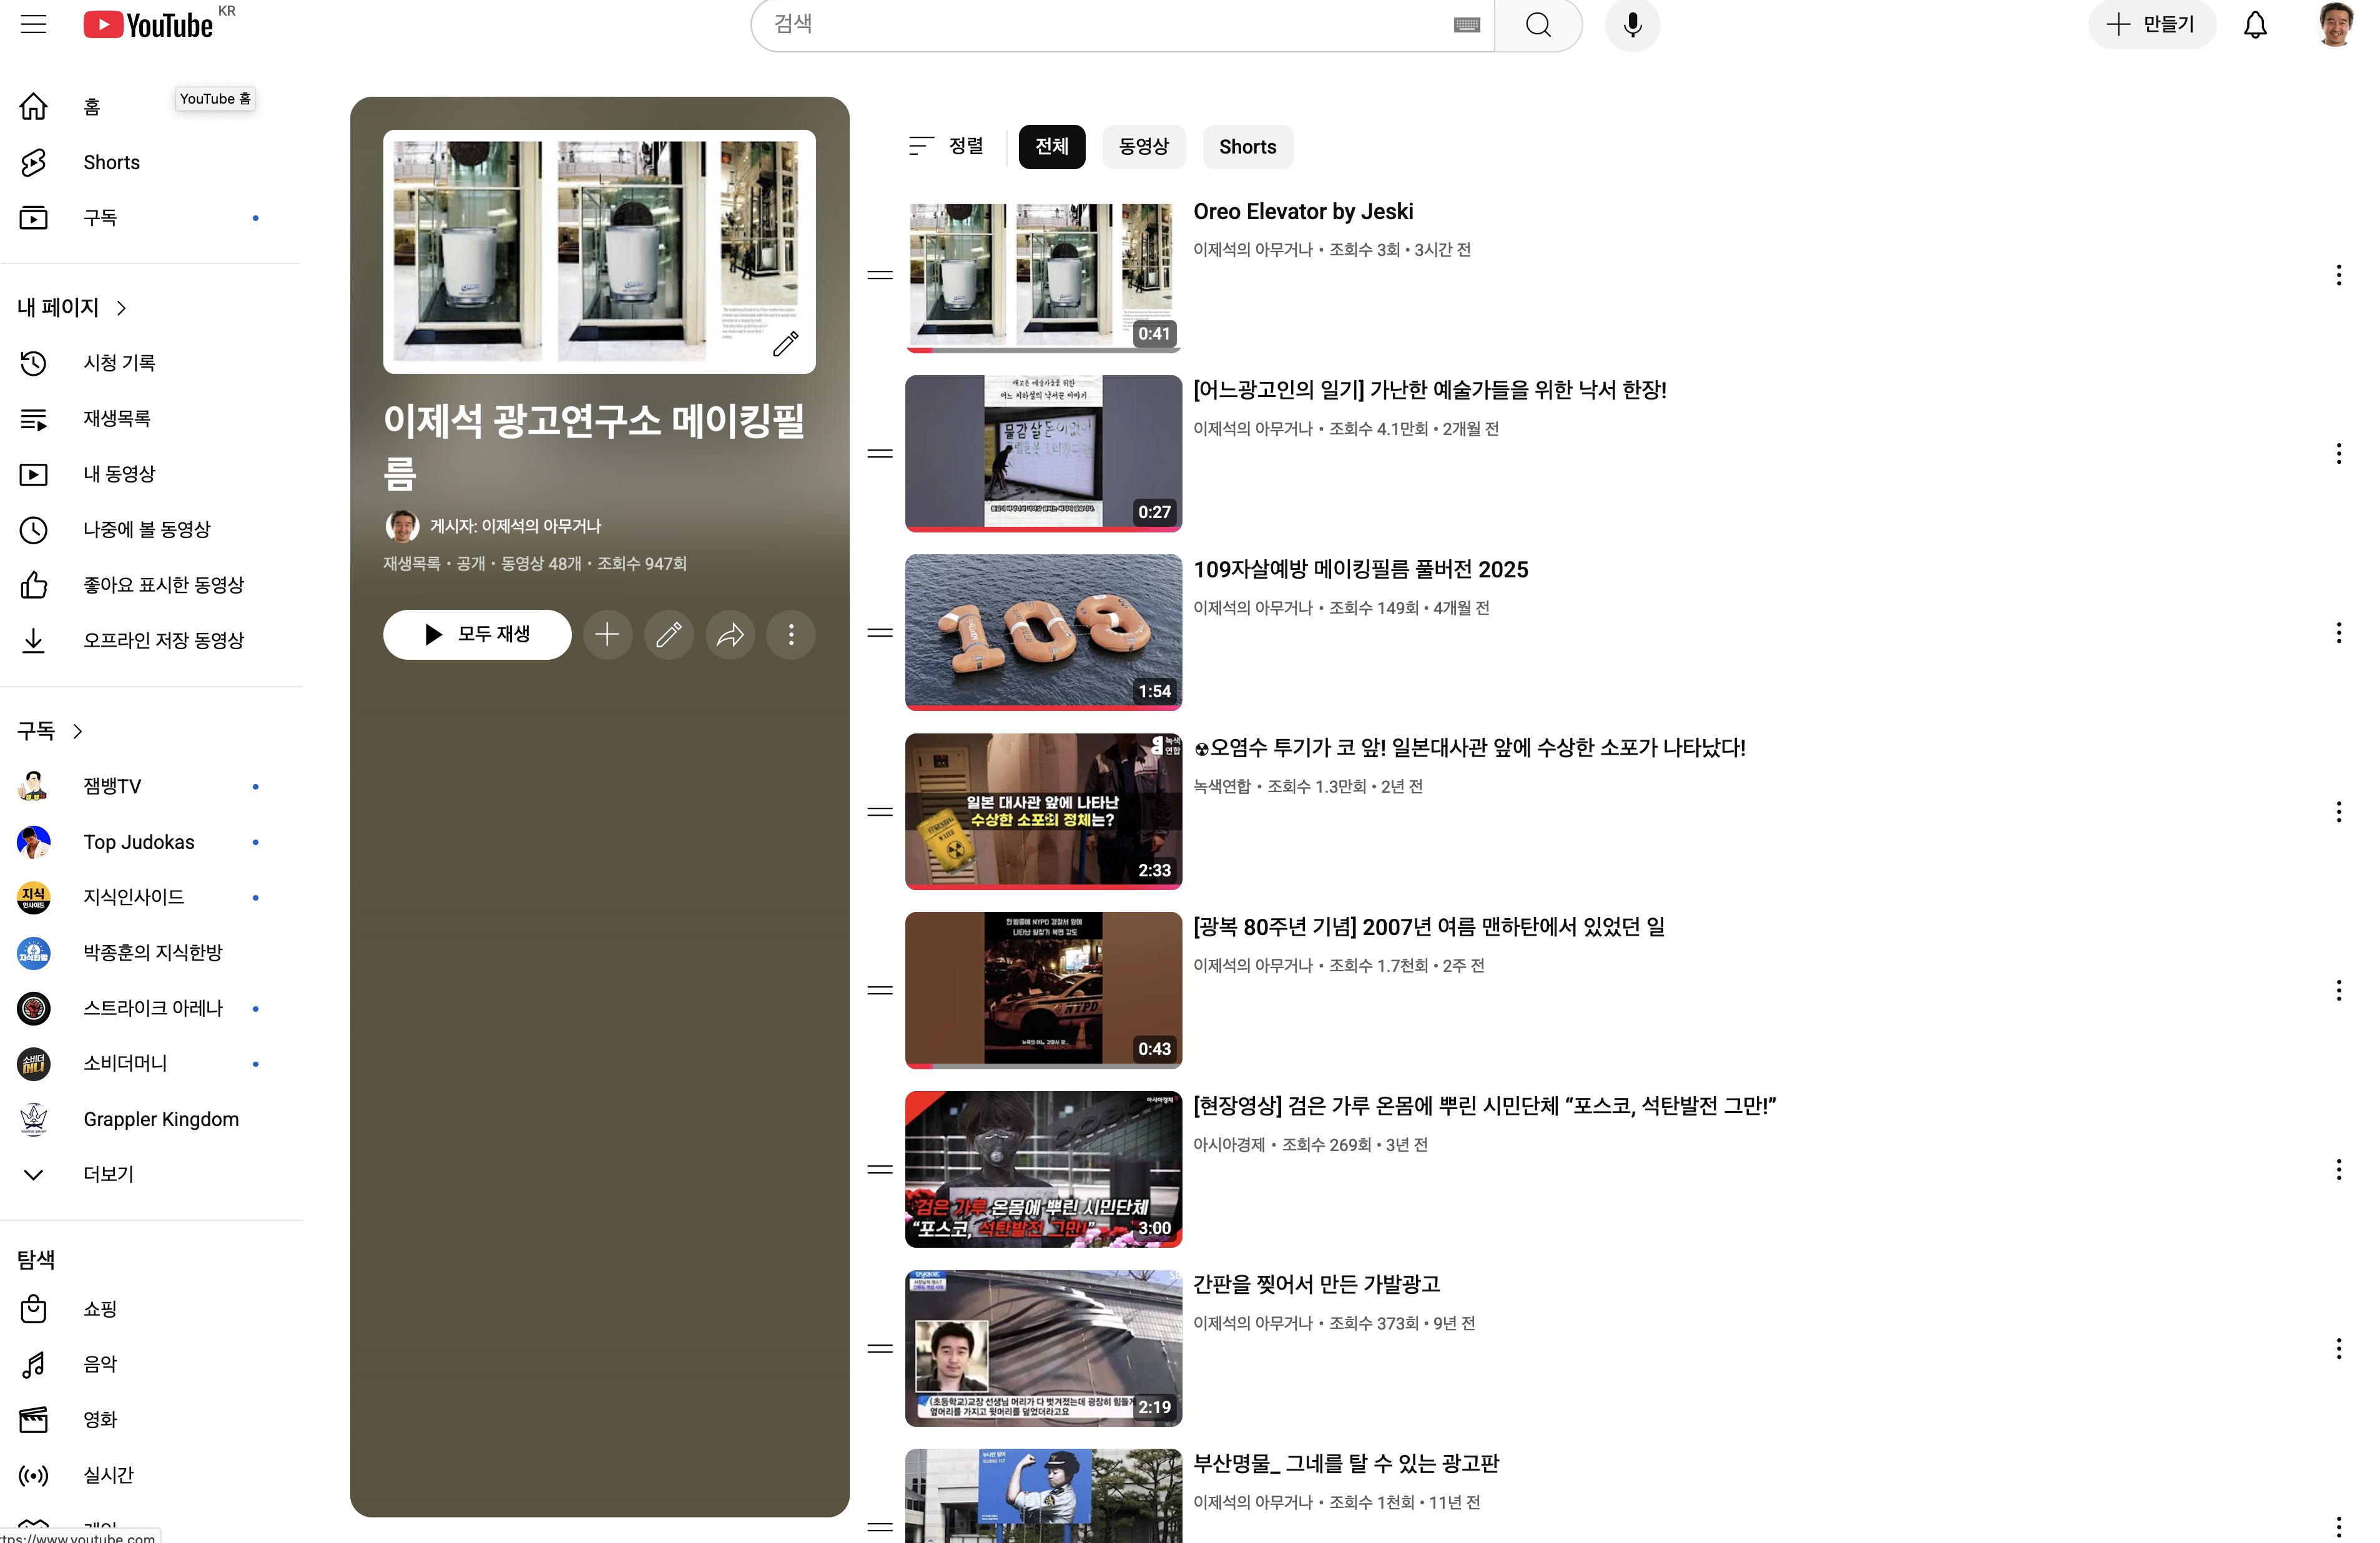
Task: Open the 지식인사이드 channel
Action: [150, 897]
